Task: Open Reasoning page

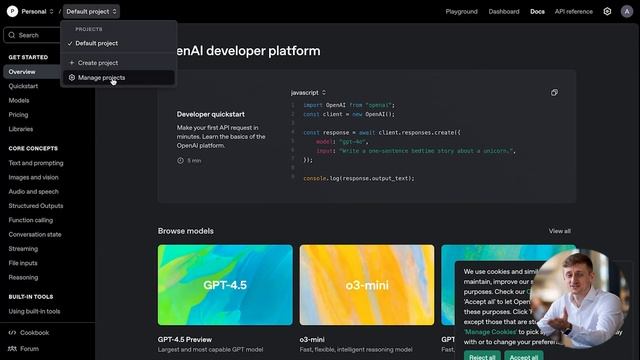Action: click(23, 277)
